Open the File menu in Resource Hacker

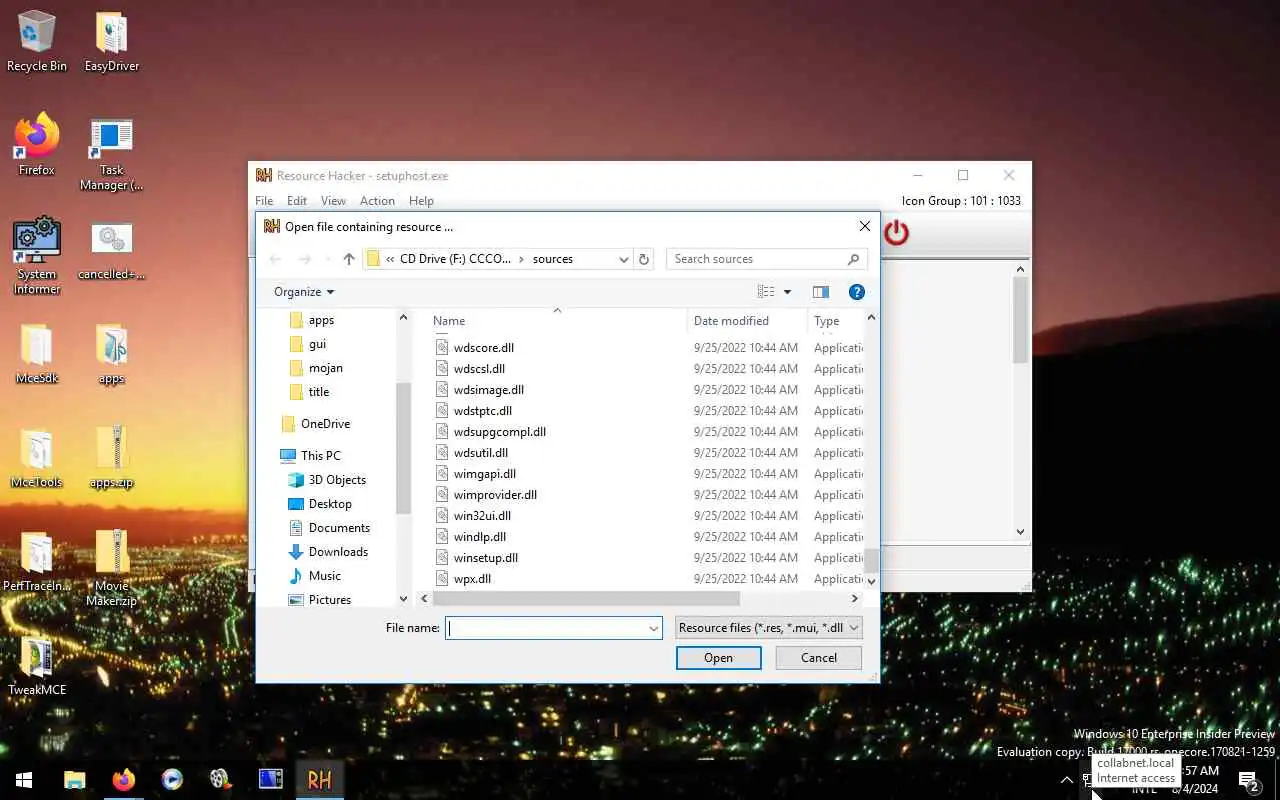[x=264, y=201]
